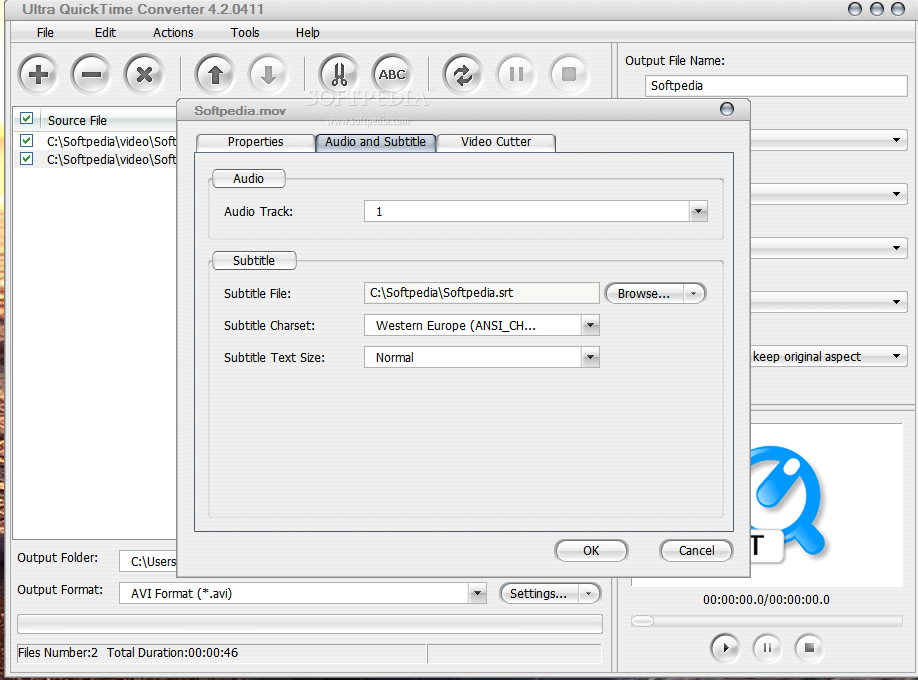Open the Subtitle Text Size dropdown

point(591,357)
